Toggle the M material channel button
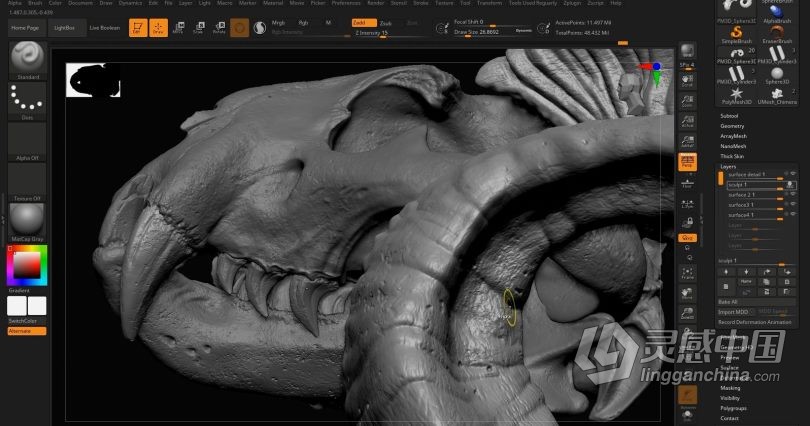The width and height of the screenshot is (810, 426). click(x=328, y=23)
